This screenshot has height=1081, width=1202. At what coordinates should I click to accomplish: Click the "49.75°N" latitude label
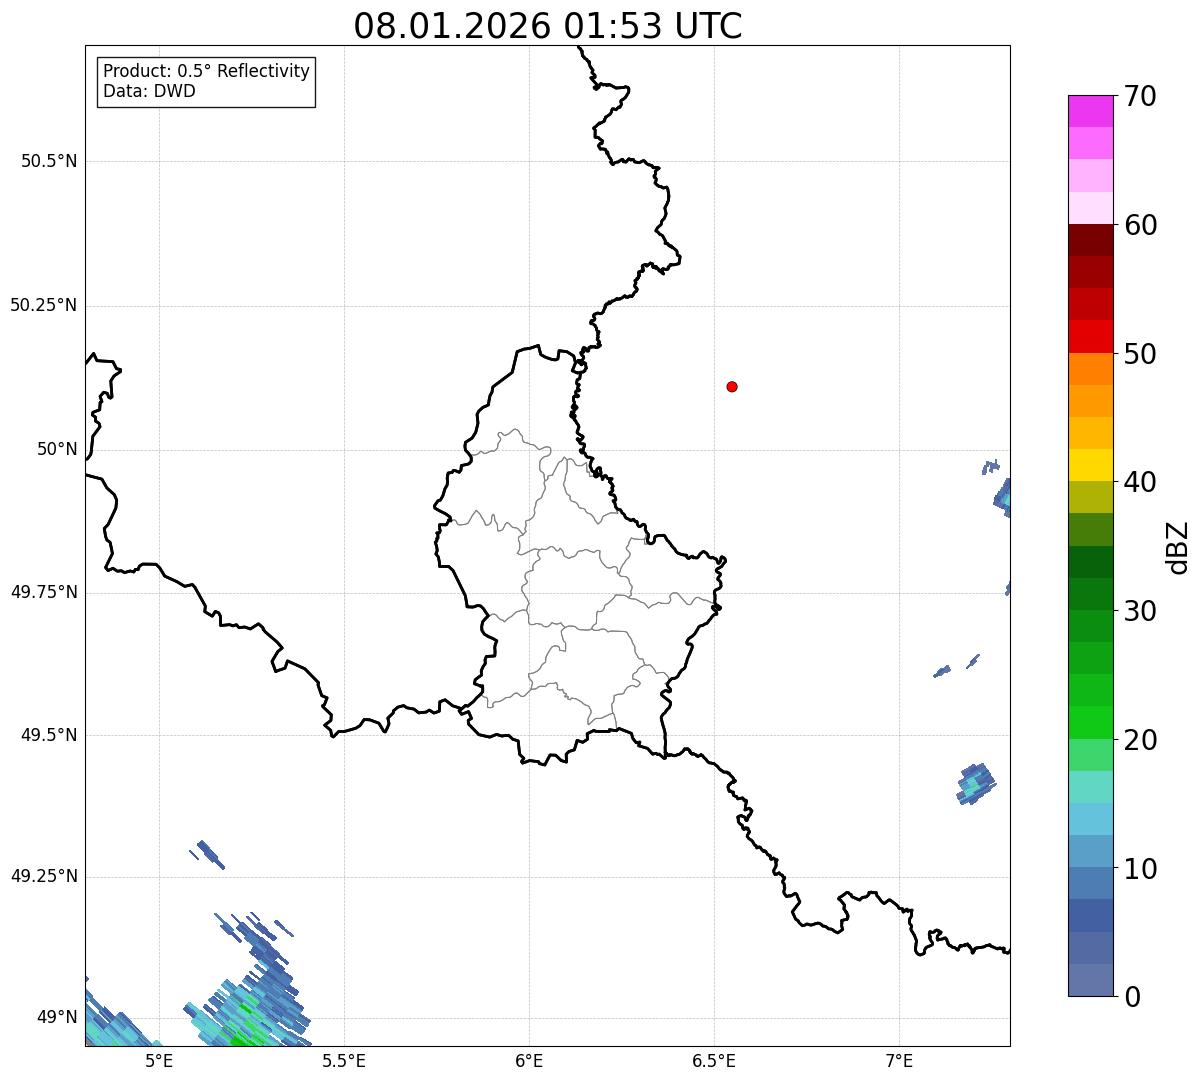click(x=44, y=592)
